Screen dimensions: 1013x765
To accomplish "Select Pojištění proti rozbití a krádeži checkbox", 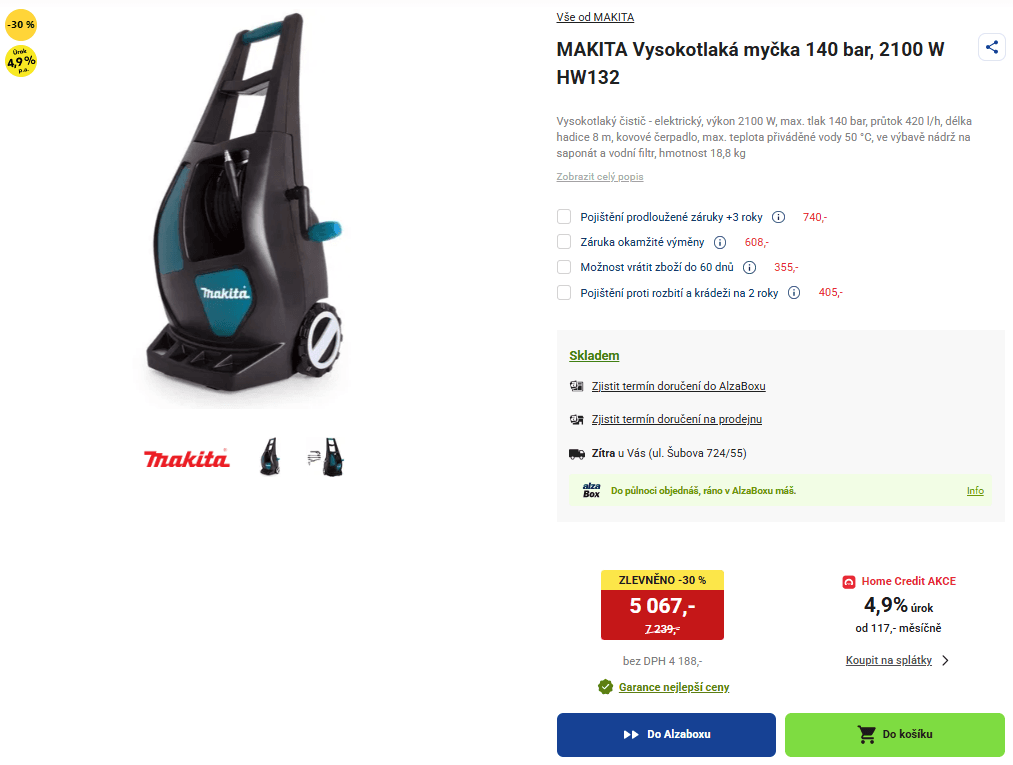I will point(564,293).
